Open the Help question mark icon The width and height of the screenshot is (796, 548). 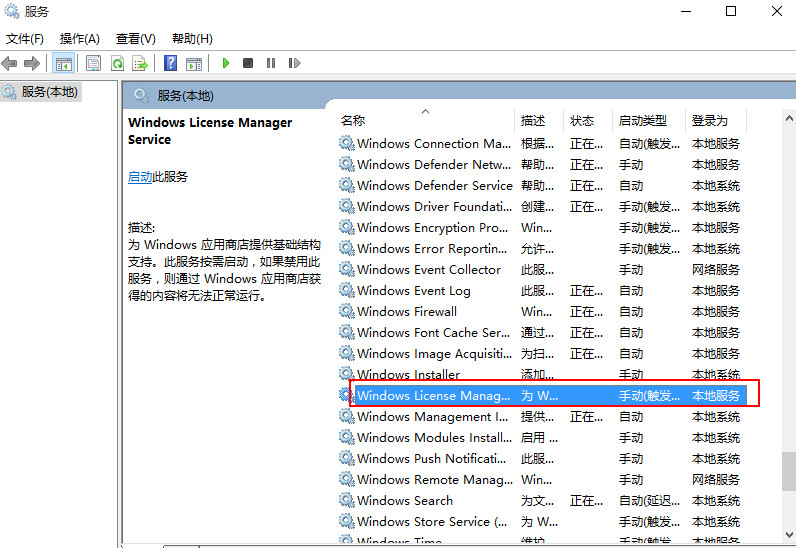tap(171, 63)
